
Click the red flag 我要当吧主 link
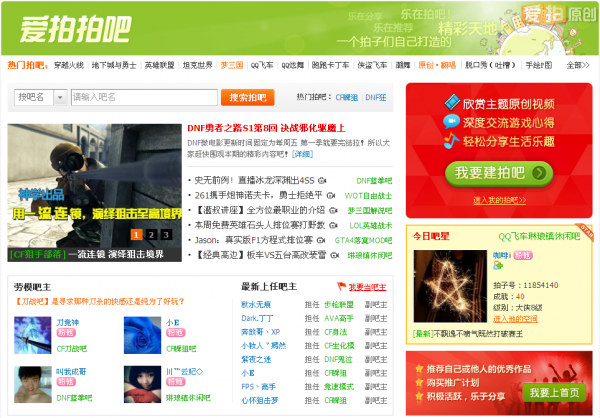(x=362, y=287)
